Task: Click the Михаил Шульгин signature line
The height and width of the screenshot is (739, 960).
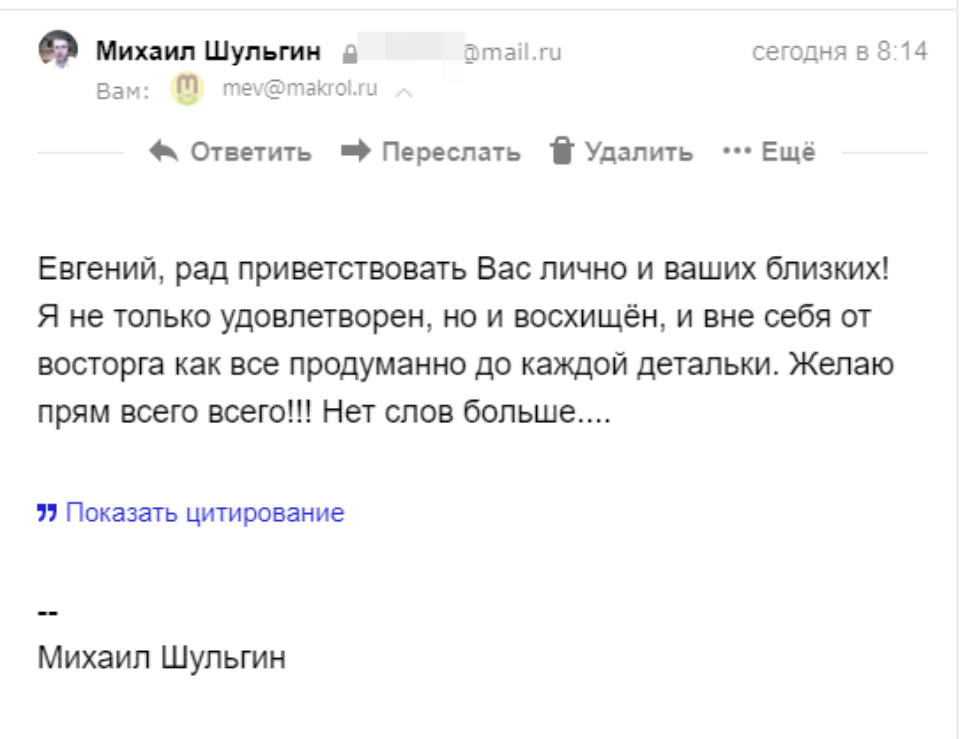Action: coord(162,658)
